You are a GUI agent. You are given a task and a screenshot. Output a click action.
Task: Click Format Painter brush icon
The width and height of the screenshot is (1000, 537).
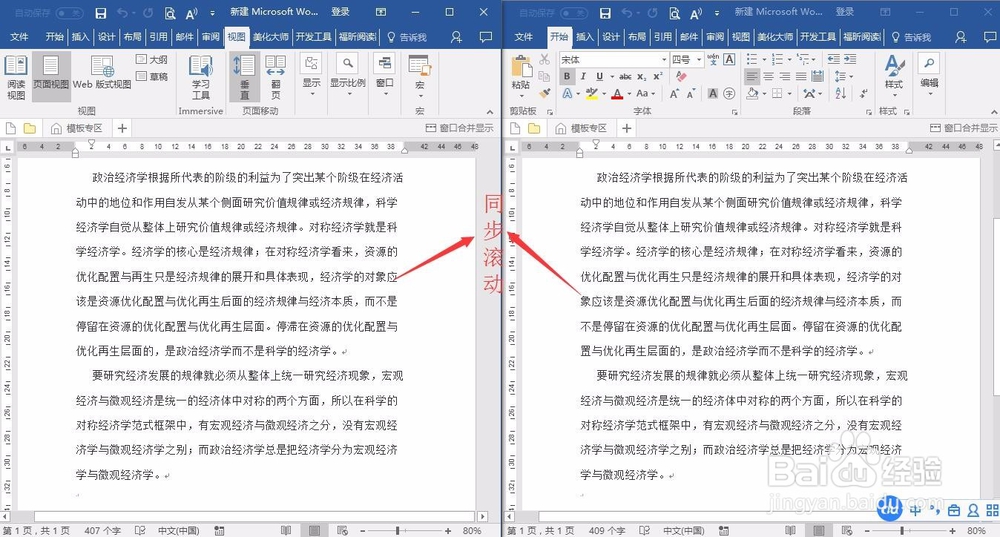pos(544,94)
